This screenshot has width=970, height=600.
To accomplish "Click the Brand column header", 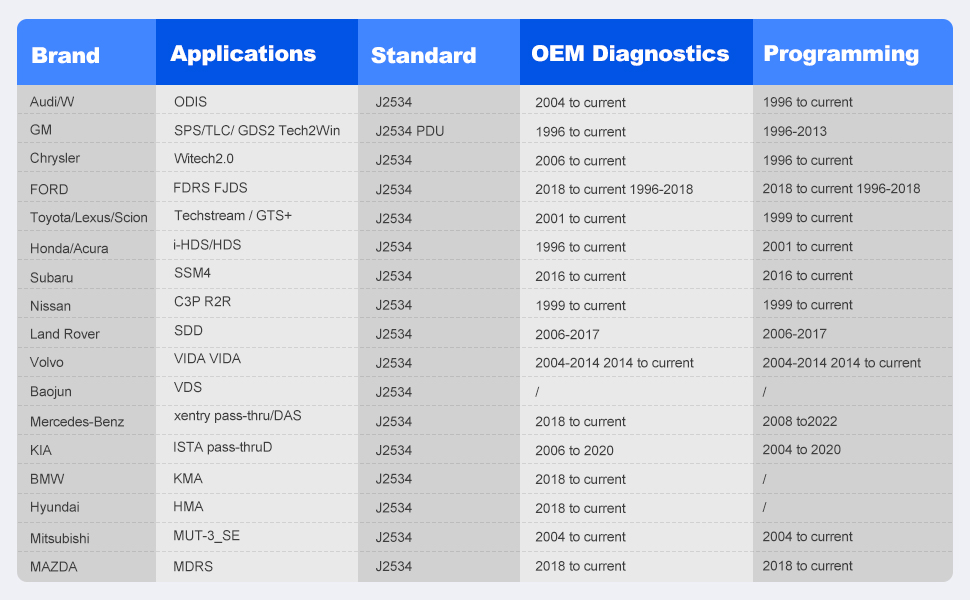I will (66, 55).
